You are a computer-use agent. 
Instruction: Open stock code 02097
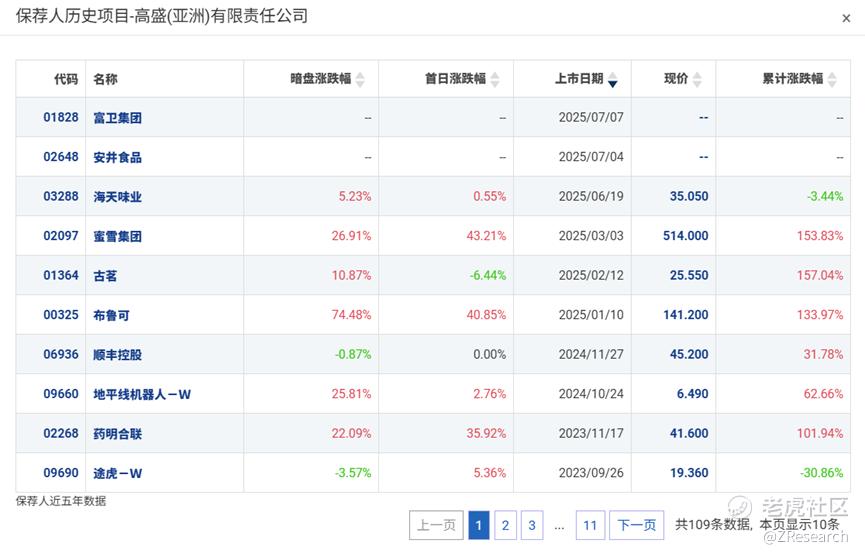coord(61,236)
